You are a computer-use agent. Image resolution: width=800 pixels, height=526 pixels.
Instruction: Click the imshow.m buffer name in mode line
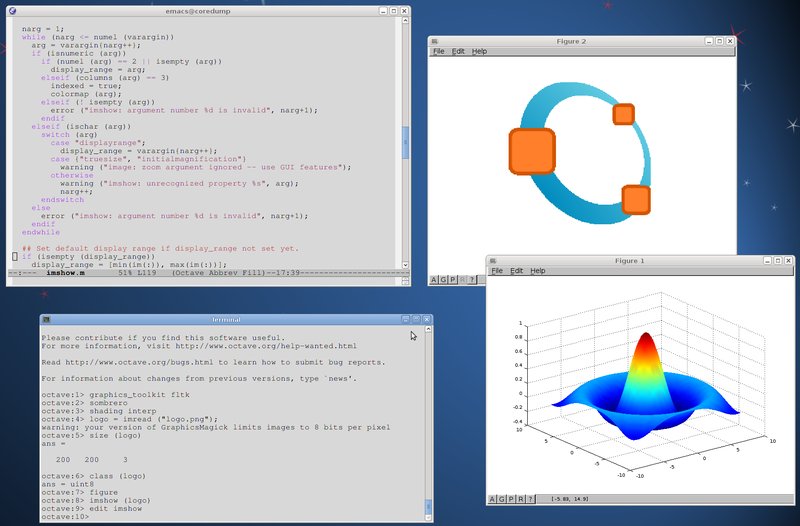65,273
